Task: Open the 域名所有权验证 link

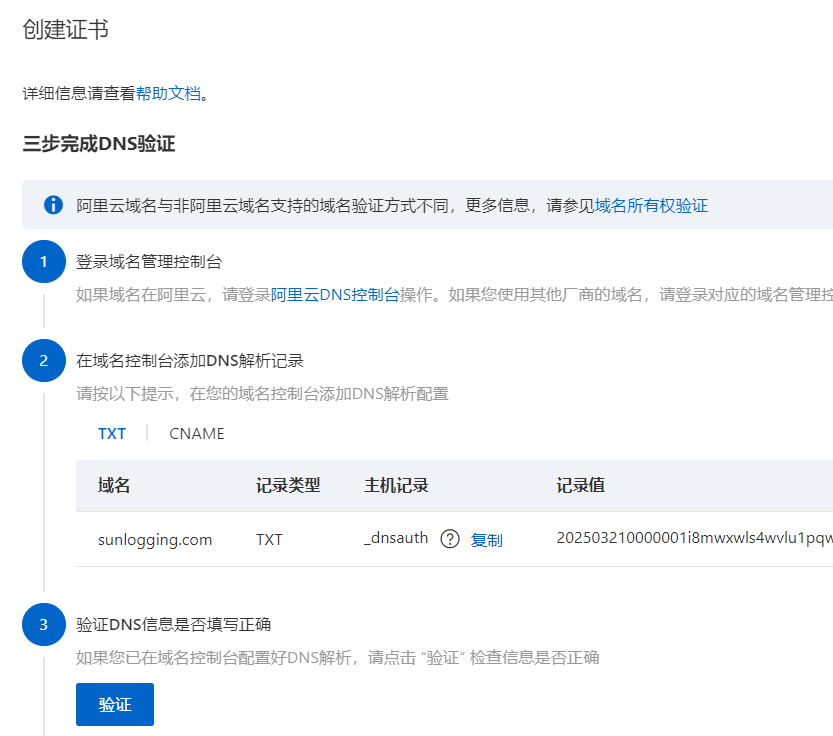Action: [651, 205]
